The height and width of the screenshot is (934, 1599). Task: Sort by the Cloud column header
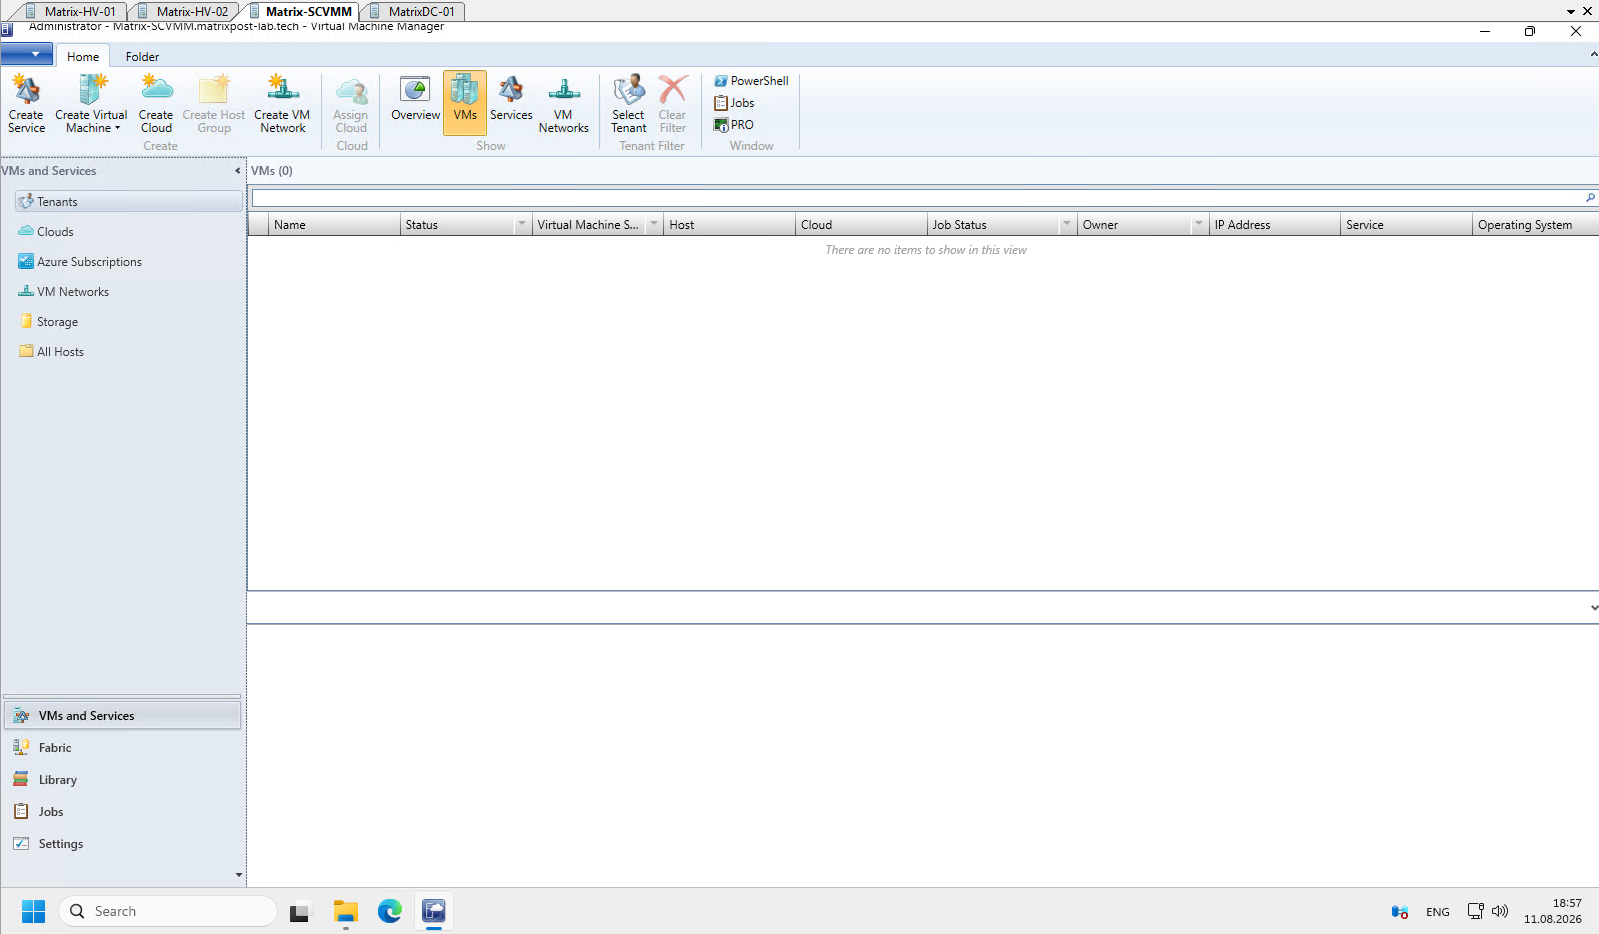pyautogui.click(x=862, y=225)
